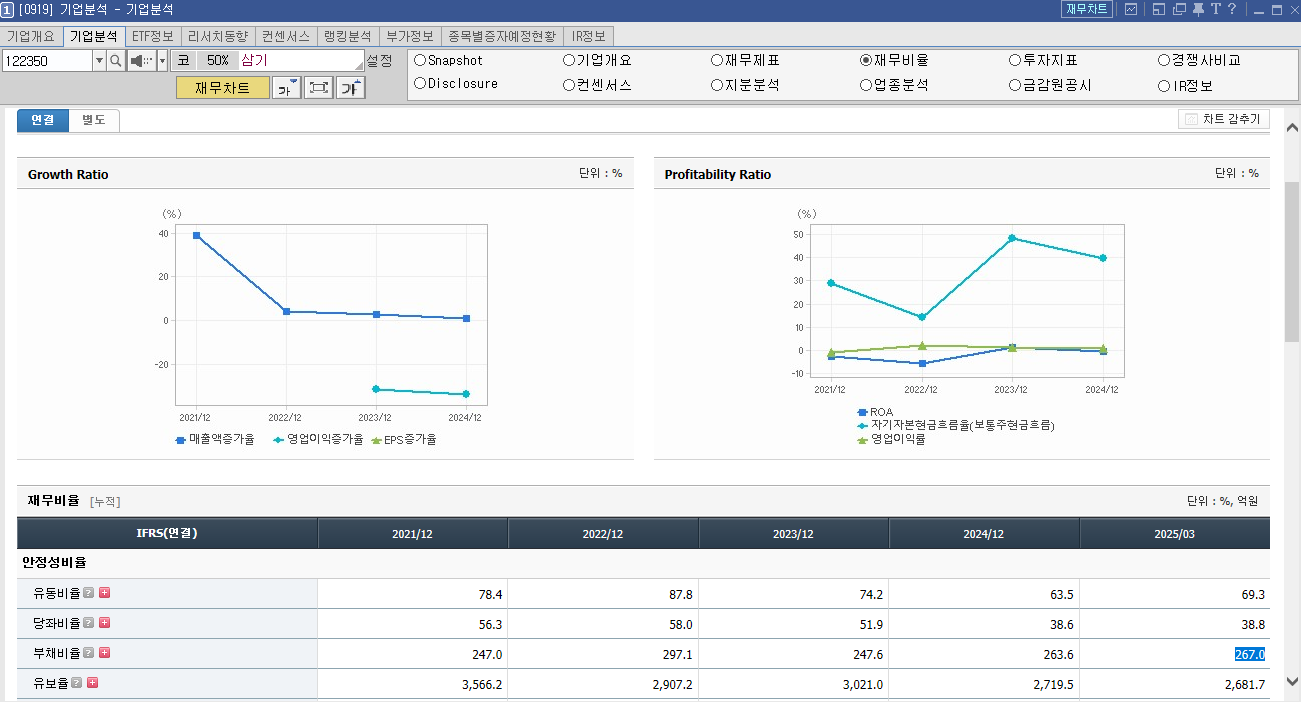Select the 투자지표 radio button
1301x702 pixels.
coord(1015,60)
